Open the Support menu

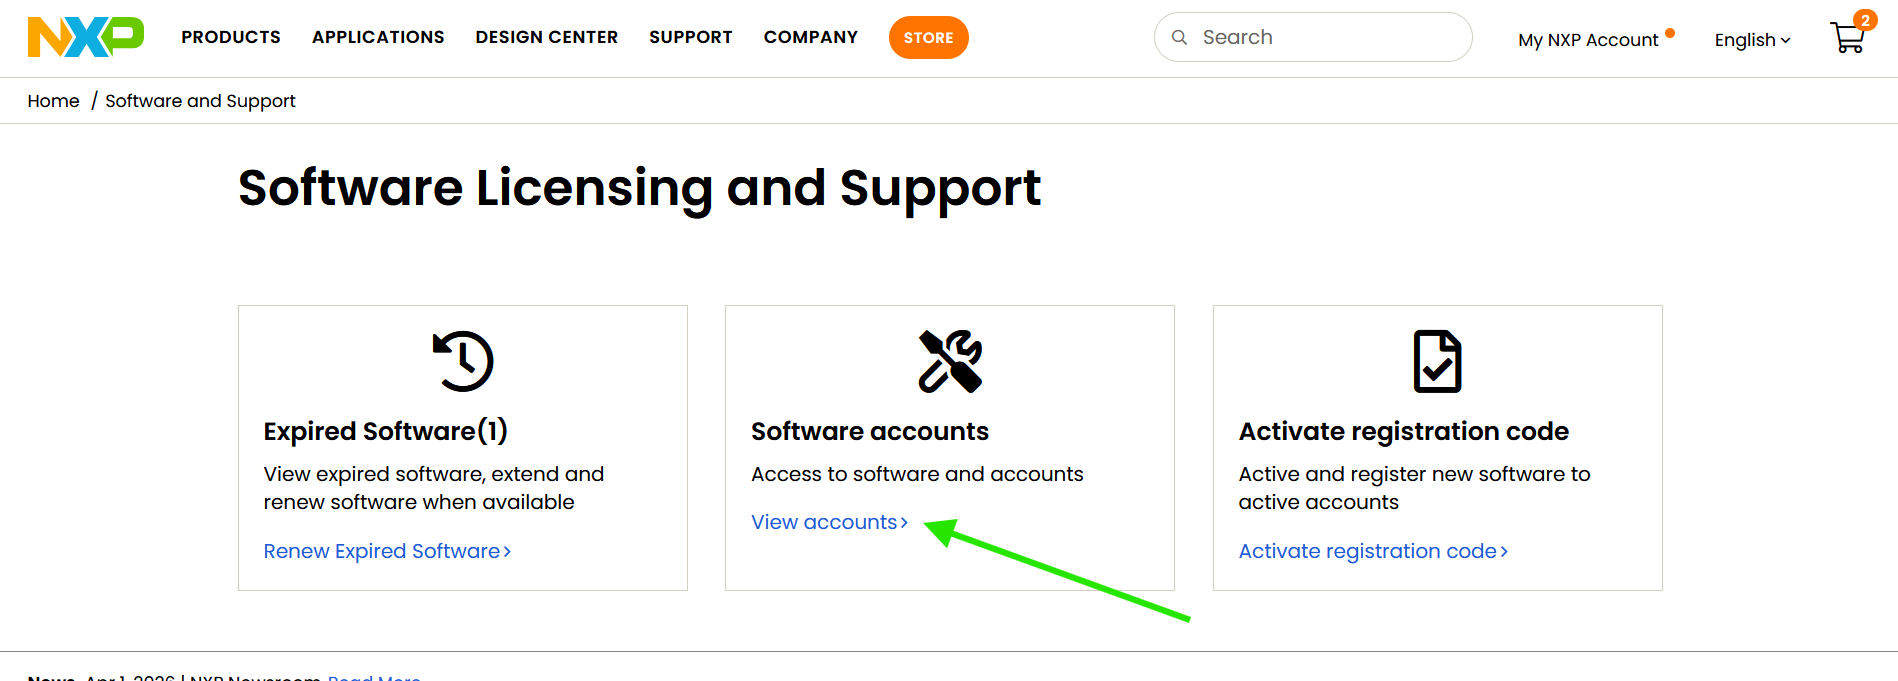[x=691, y=37]
